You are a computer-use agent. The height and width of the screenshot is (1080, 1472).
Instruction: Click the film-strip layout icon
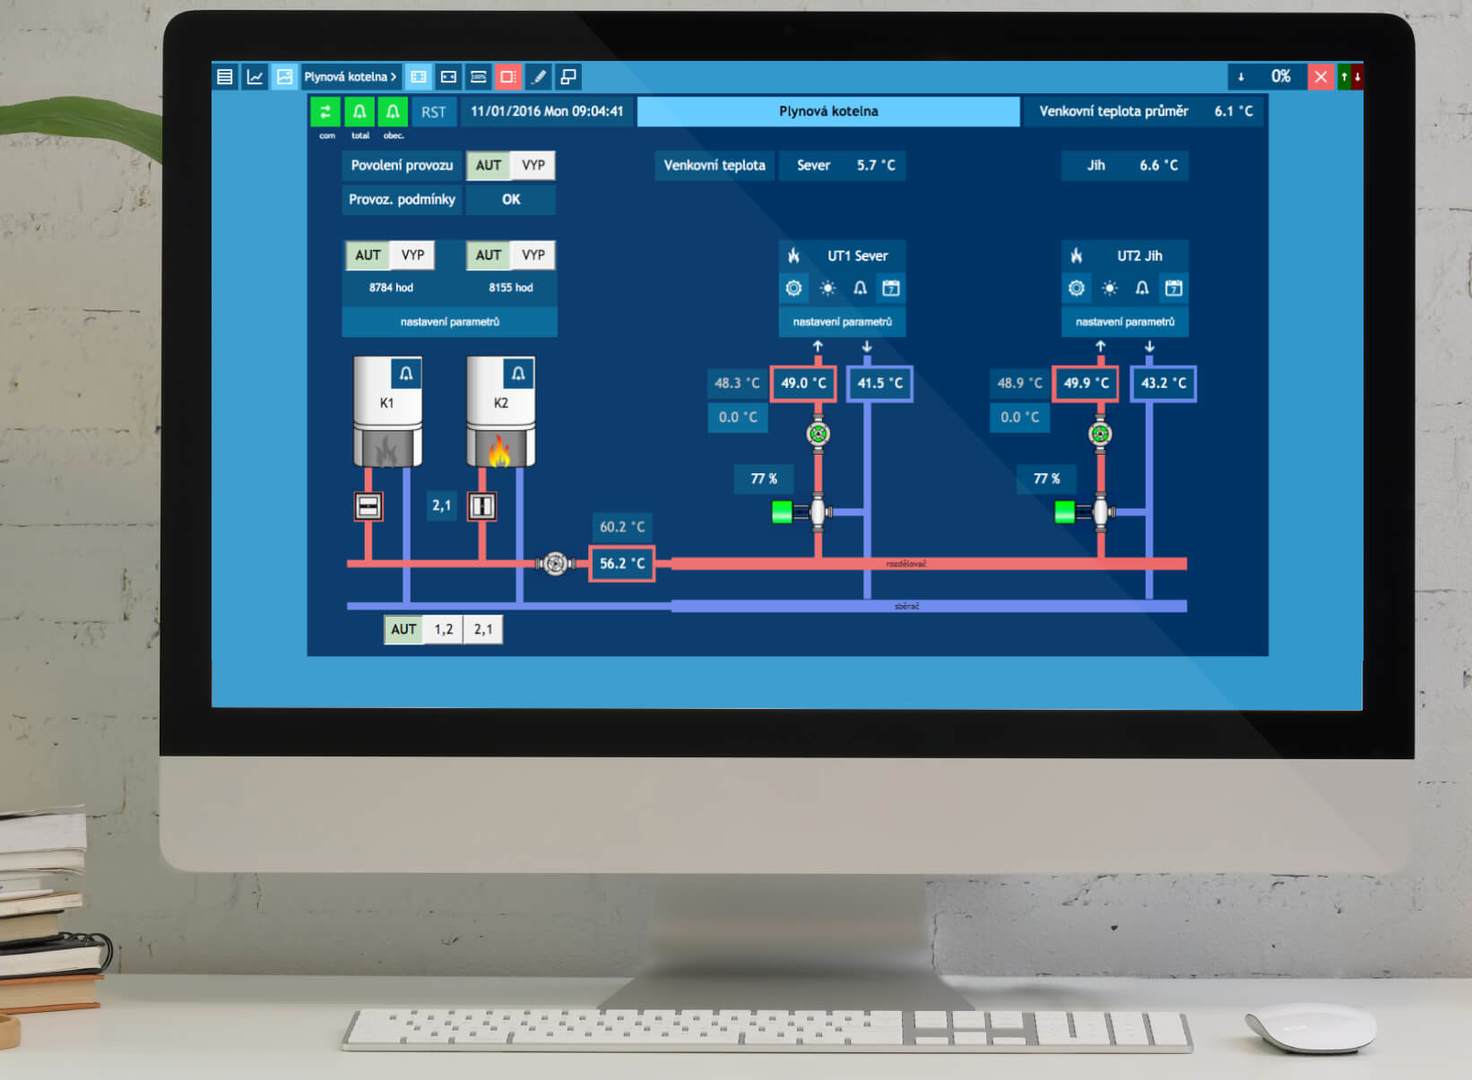coord(419,77)
